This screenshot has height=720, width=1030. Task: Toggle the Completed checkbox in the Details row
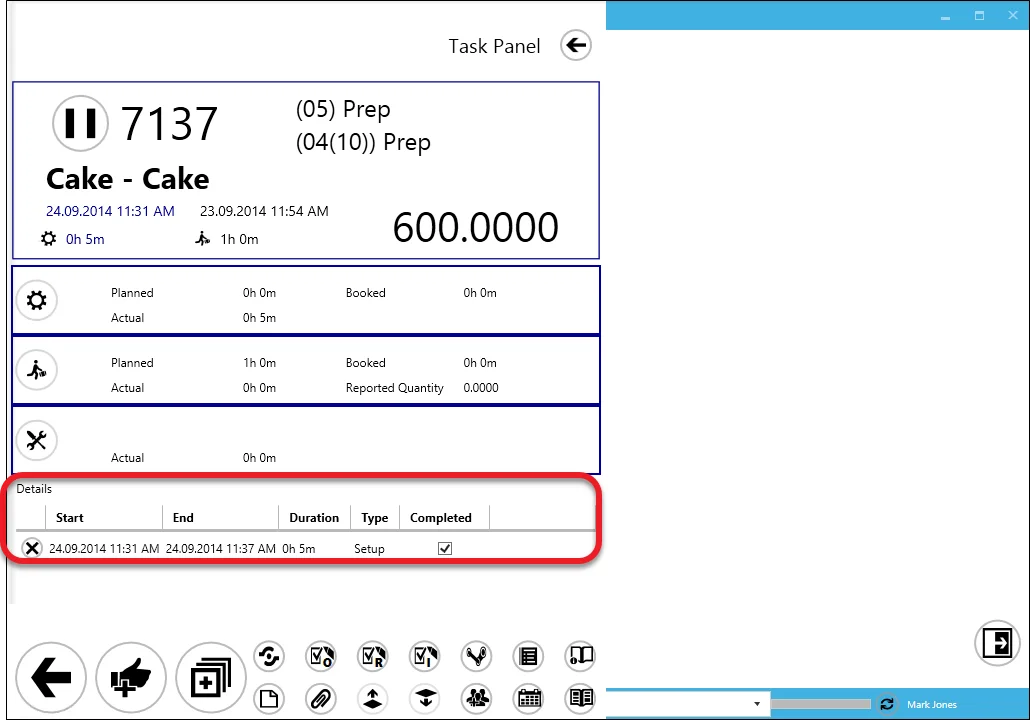point(444,548)
